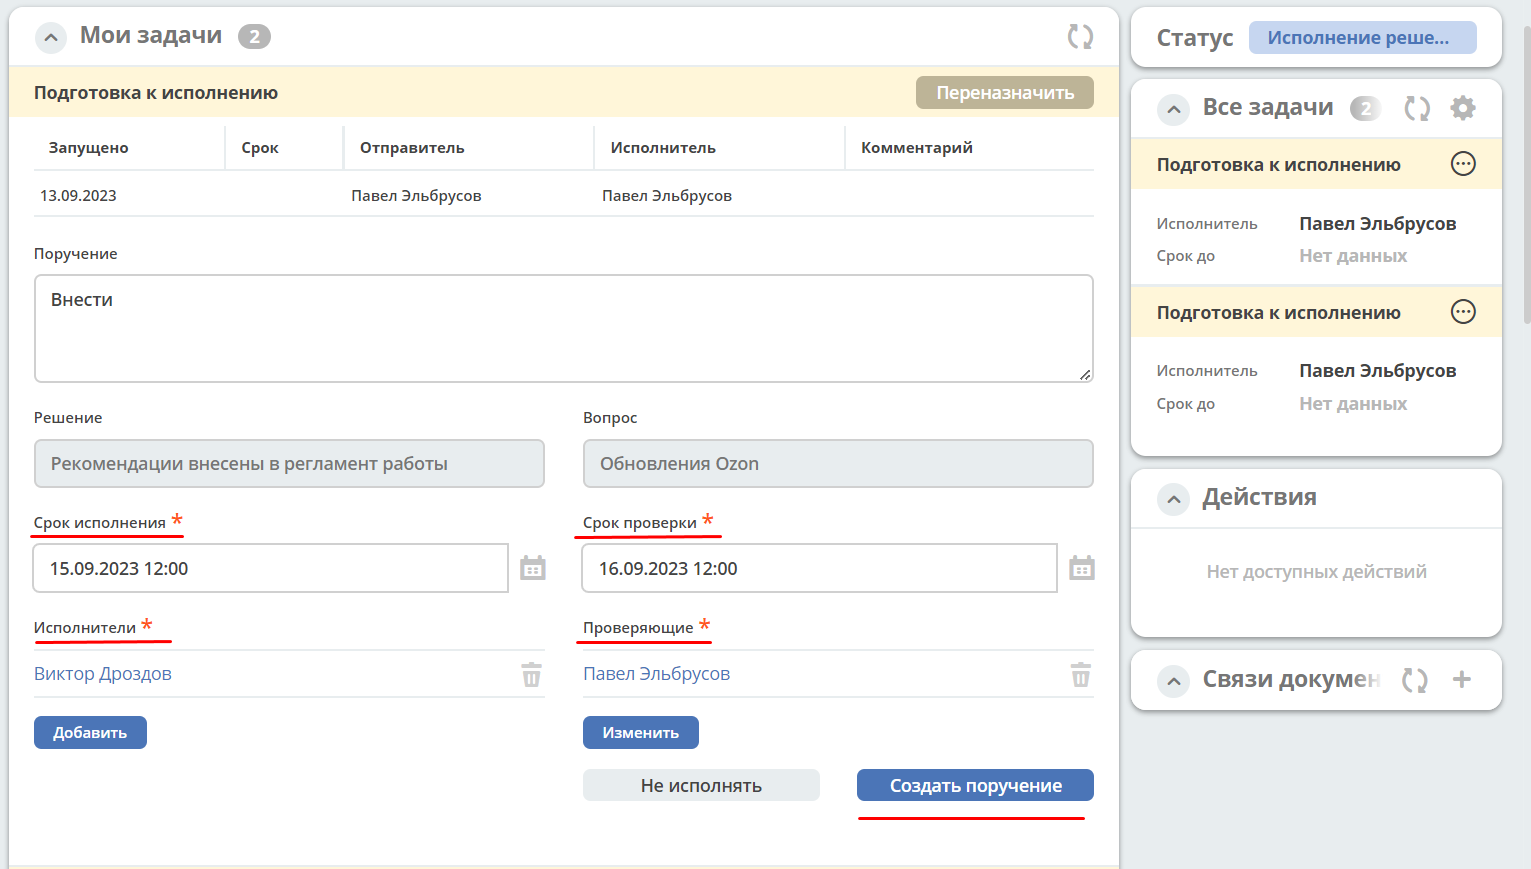Click the Вопрос field Обновления Ozon
Screen dimensions: 1531x869
click(x=838, y=463)
